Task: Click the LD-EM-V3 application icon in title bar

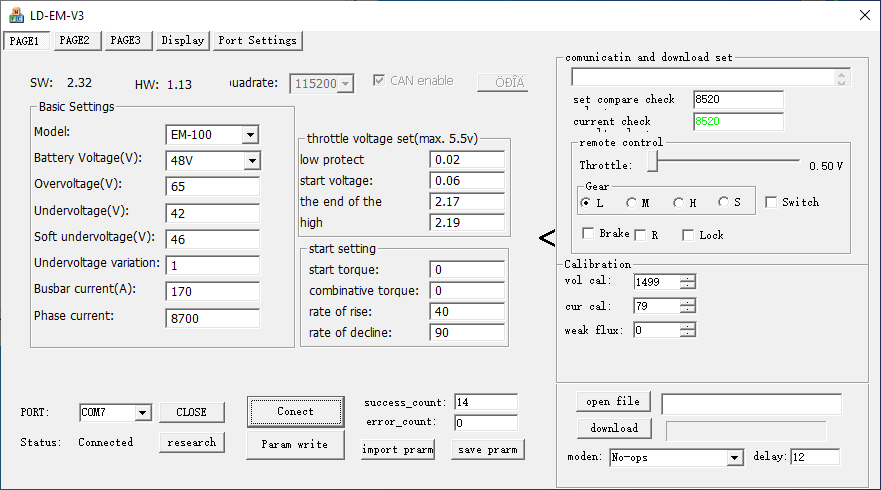Action: click(x=16, y=14)
